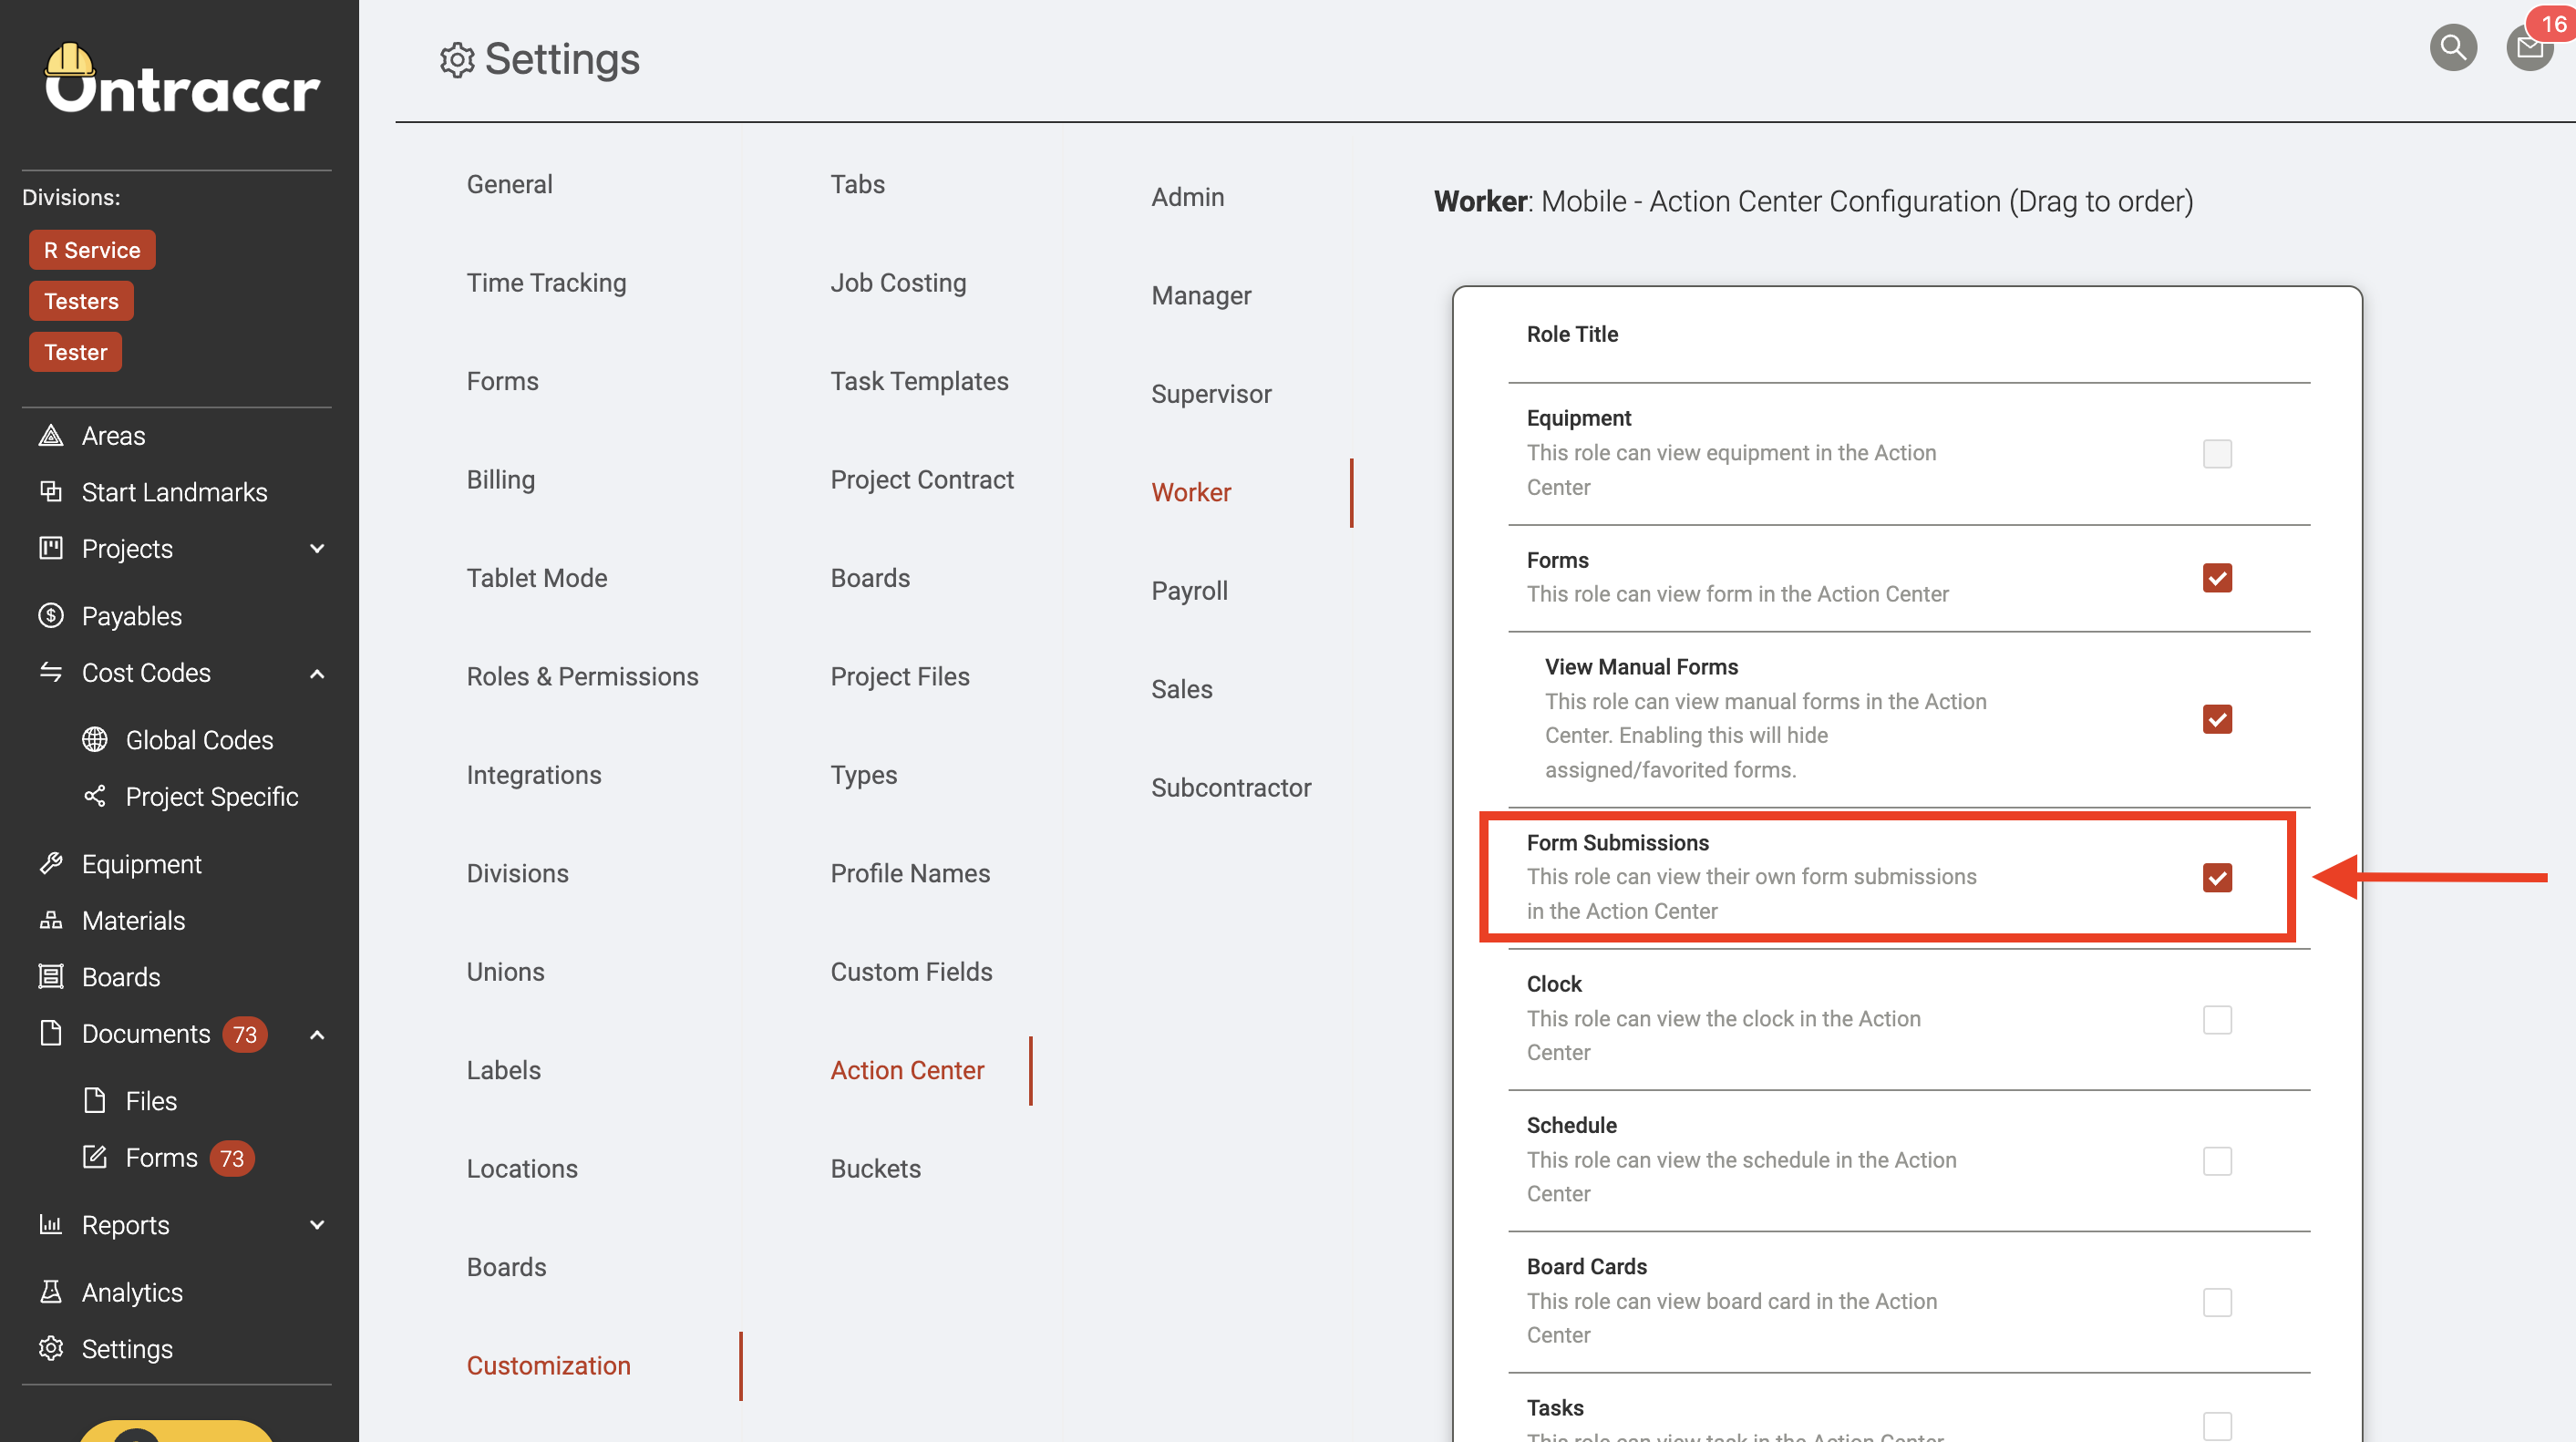
Task: Expand the Projects chevron
Action: [317, 548]
